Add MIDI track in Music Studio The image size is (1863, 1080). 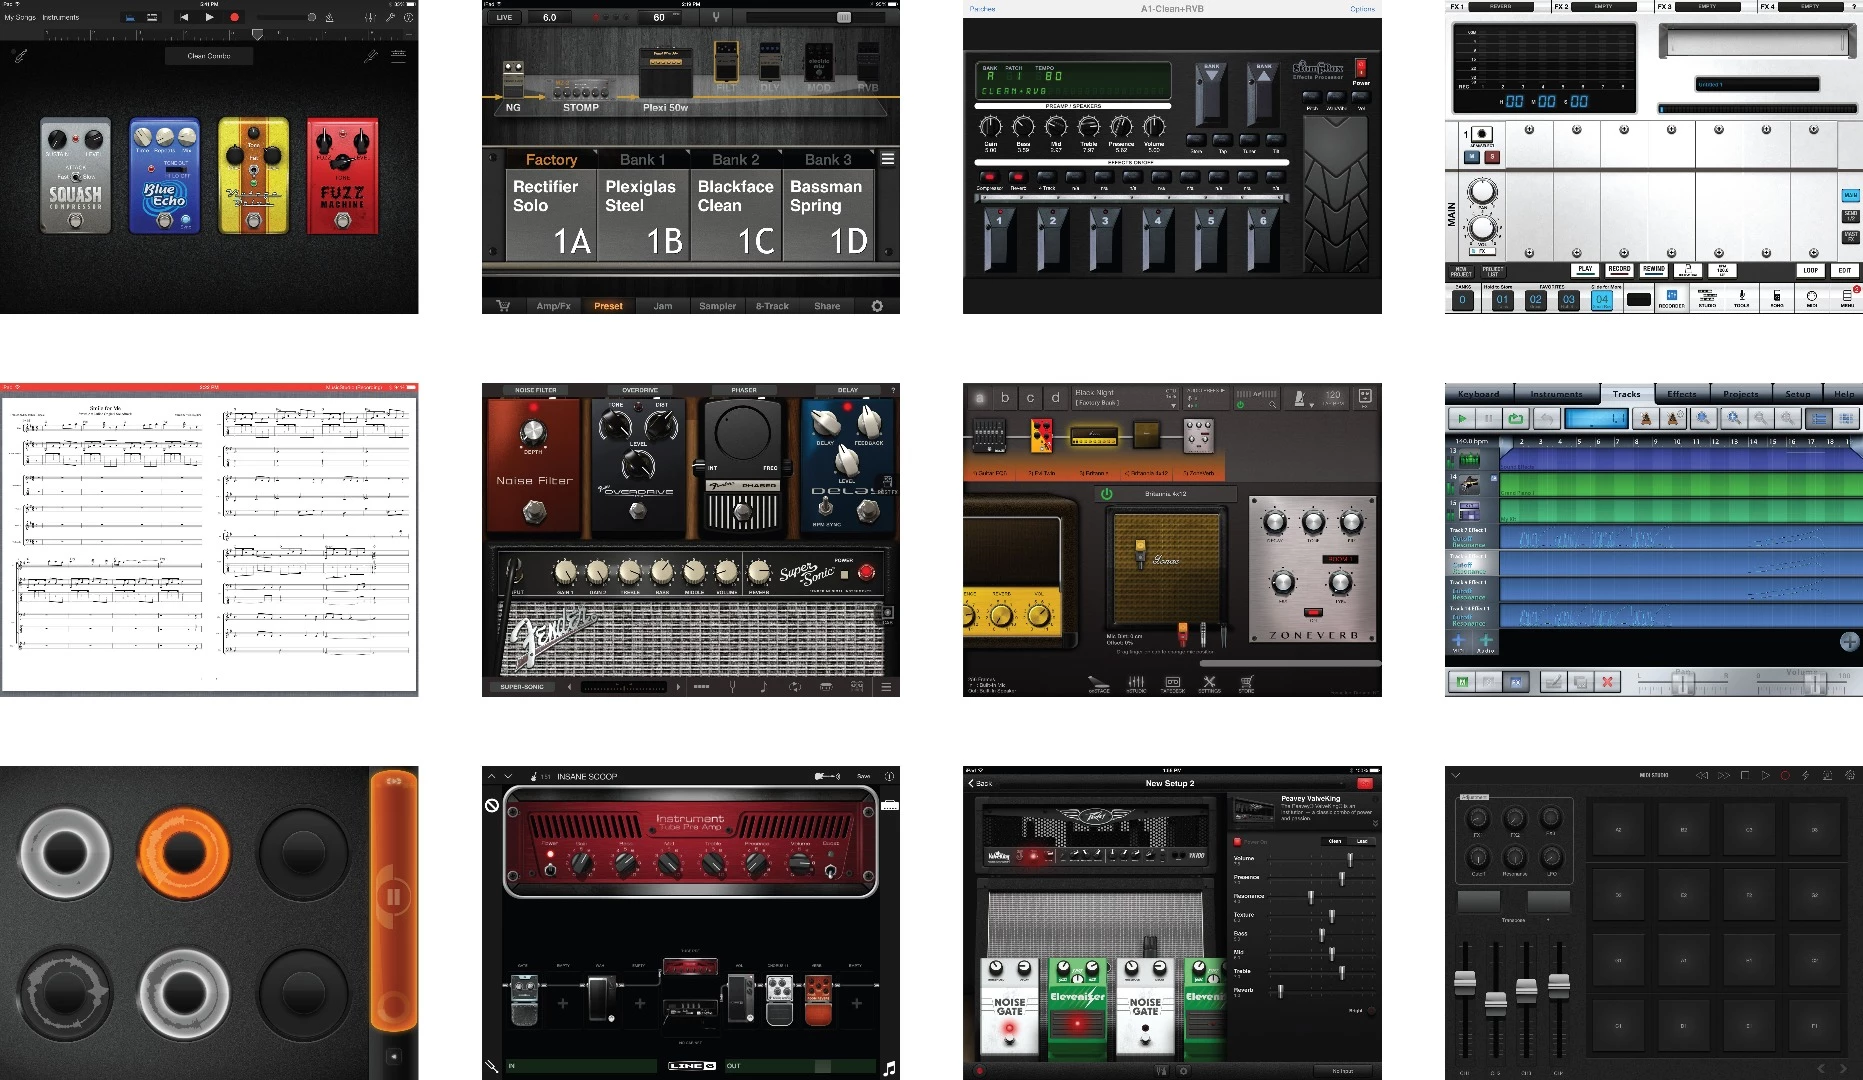(x=1458, y=641)
